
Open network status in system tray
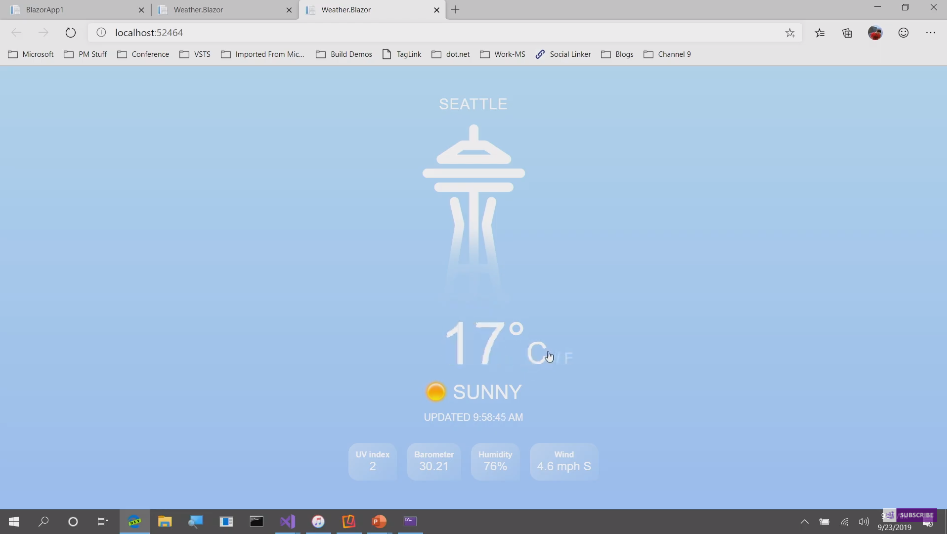(x=844, y=522)
